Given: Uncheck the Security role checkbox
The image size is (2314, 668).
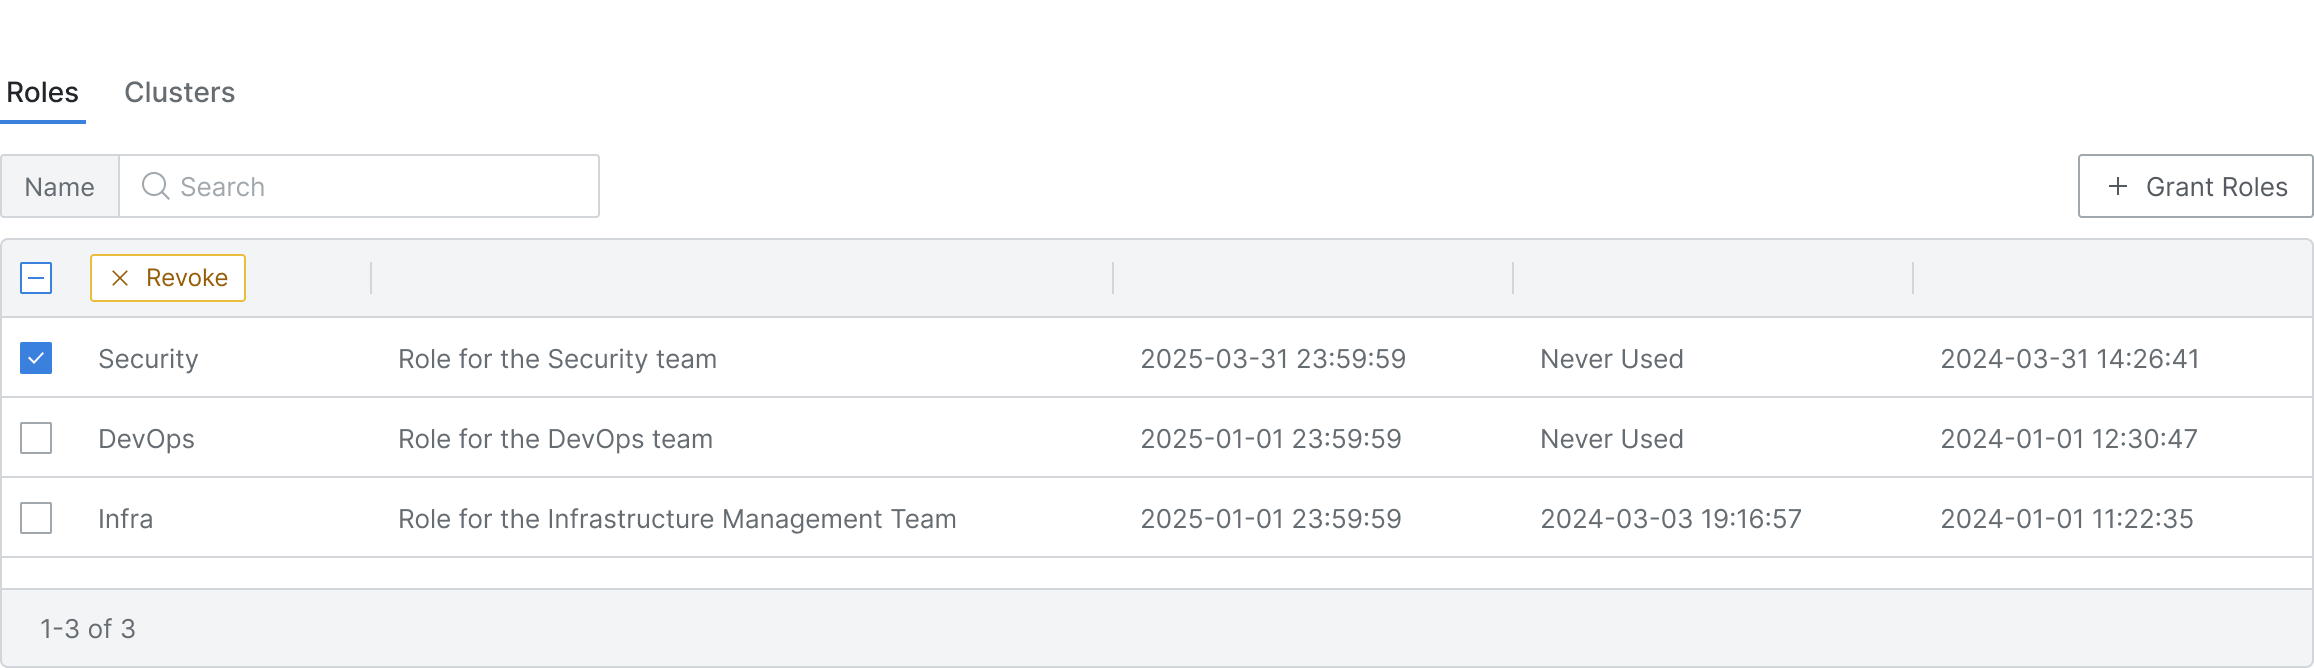Looking at the screenshot, I should coord(36,358).
